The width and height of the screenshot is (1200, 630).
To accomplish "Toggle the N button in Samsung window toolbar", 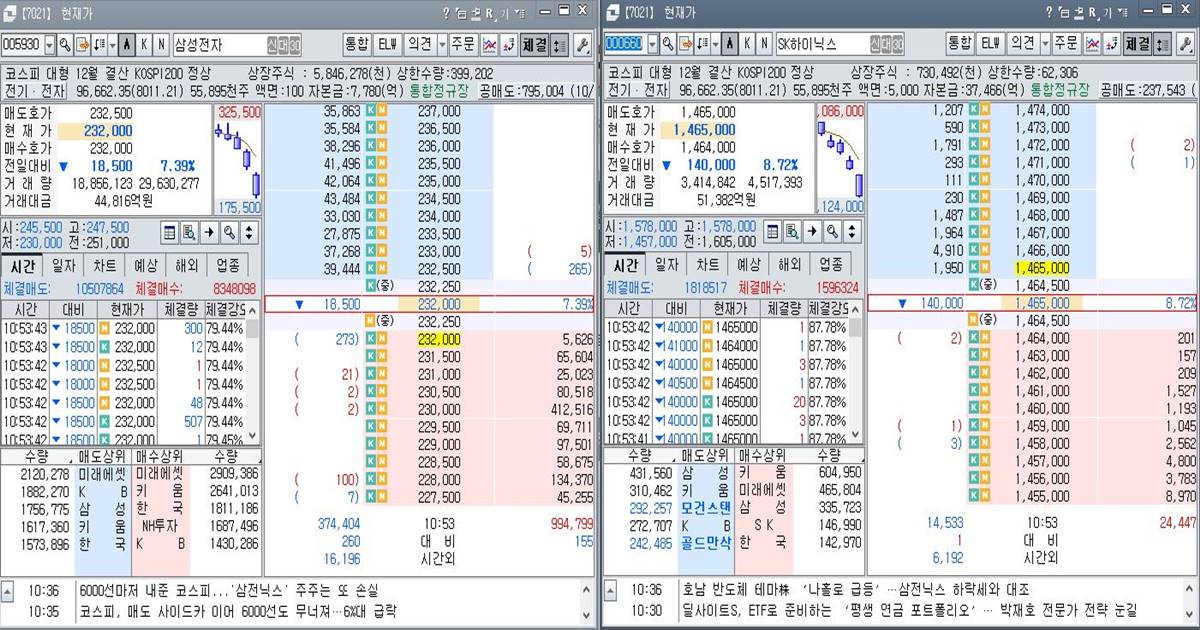I will 161,45.
